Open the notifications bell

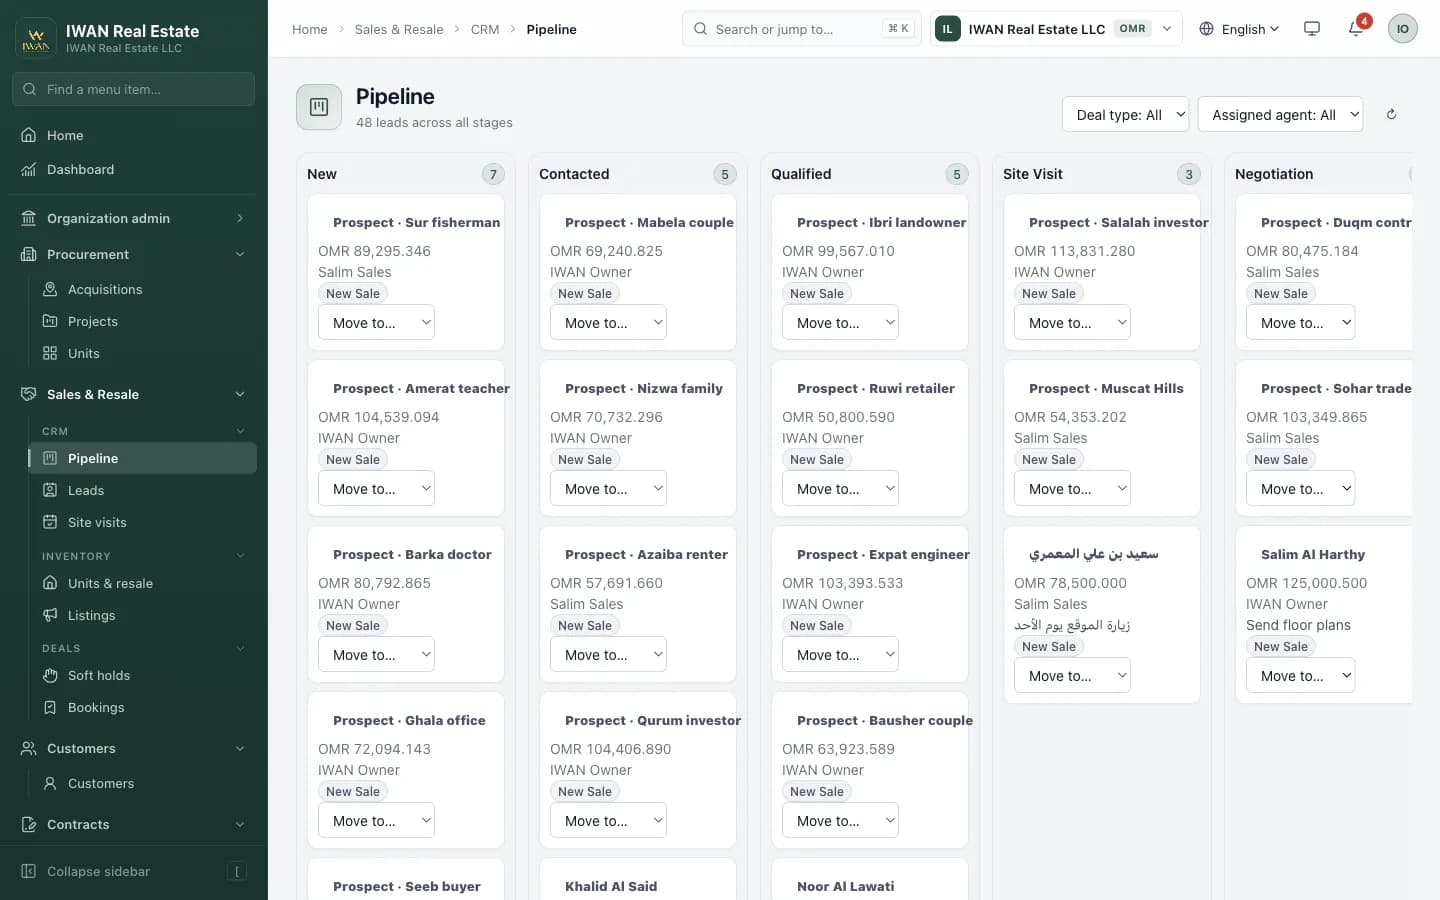[1356, 29]
